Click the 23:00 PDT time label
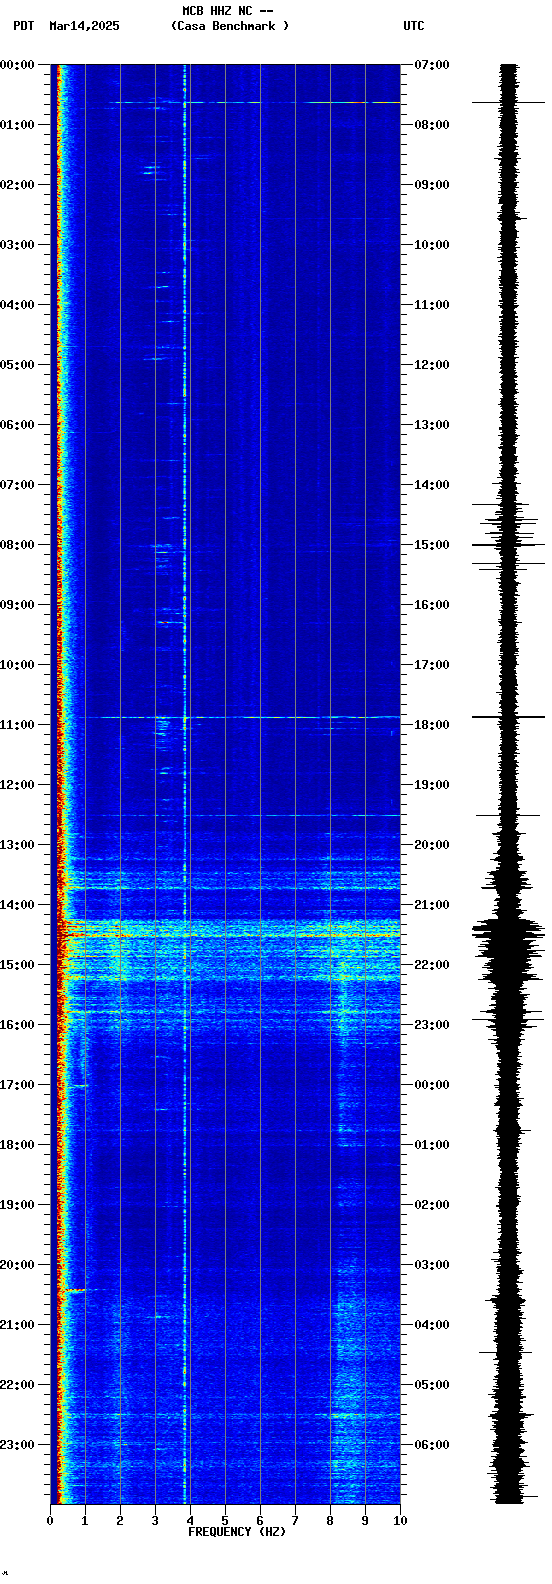The width and height of the screenshot is (552, 1584). [x=18, y=1445]
